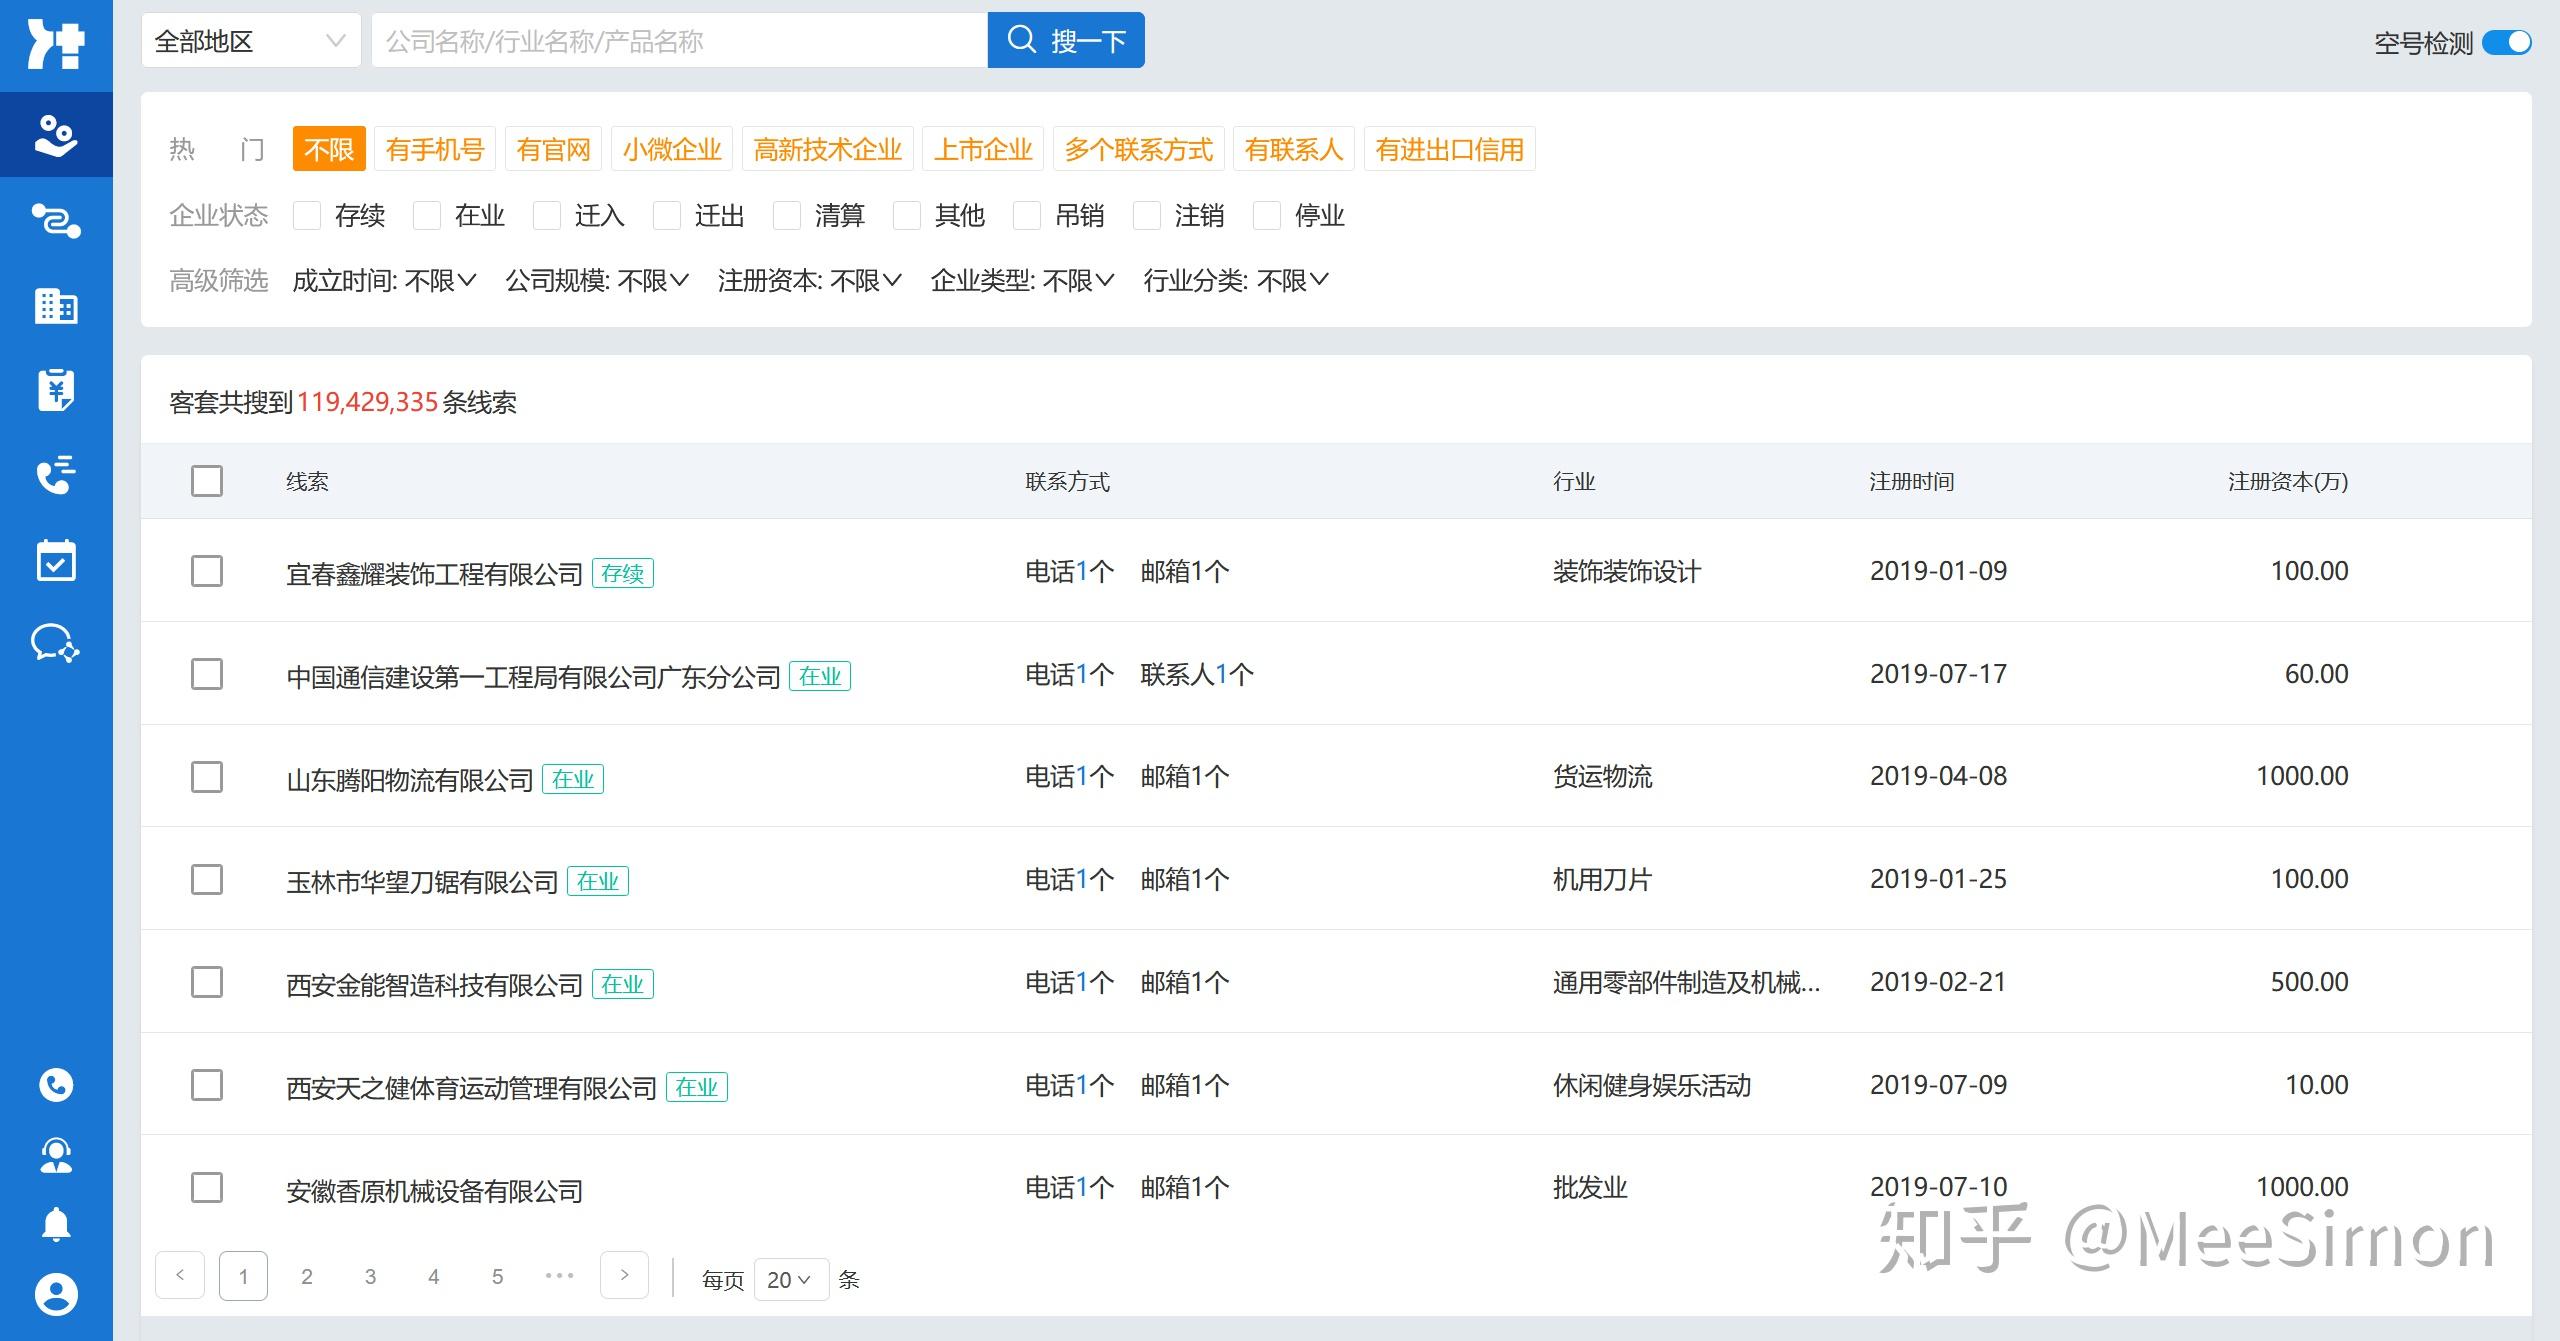Screen dimensions: 2560x1341
Task: Go to page 5
Action: (x=497, y=1276)
